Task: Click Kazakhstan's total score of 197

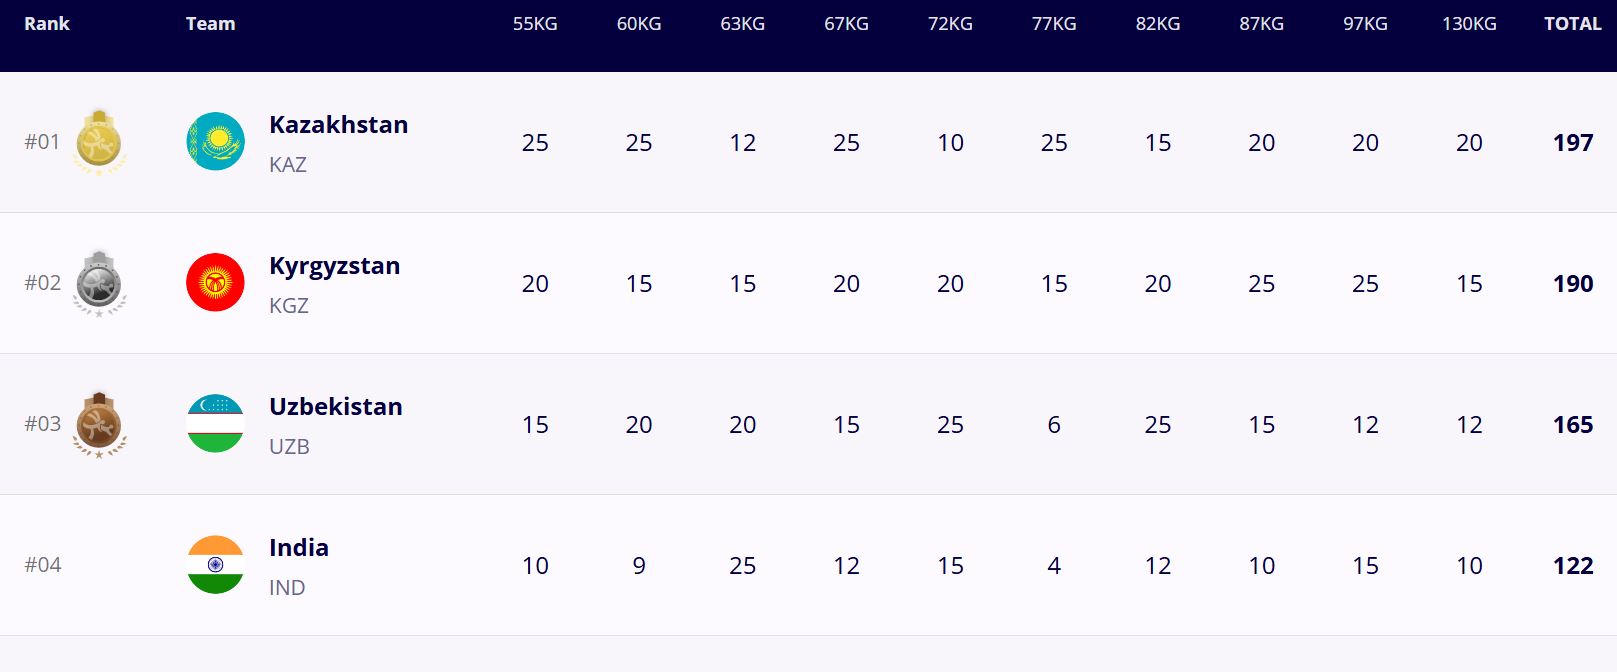Action: [1572, 143]
